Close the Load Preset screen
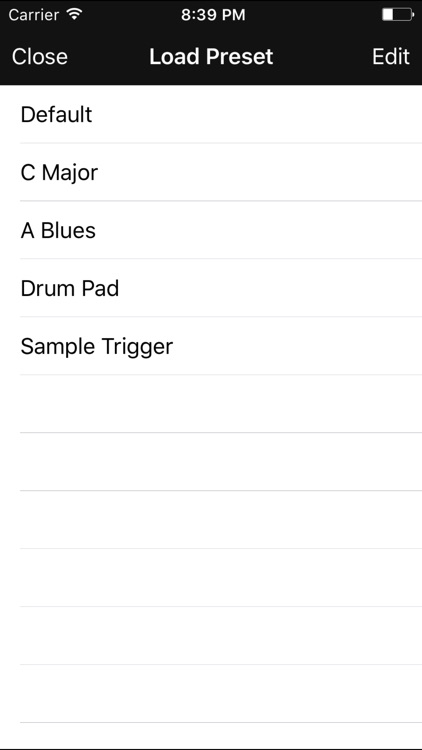Screen dimensions: 422x750 click(40, 56)
